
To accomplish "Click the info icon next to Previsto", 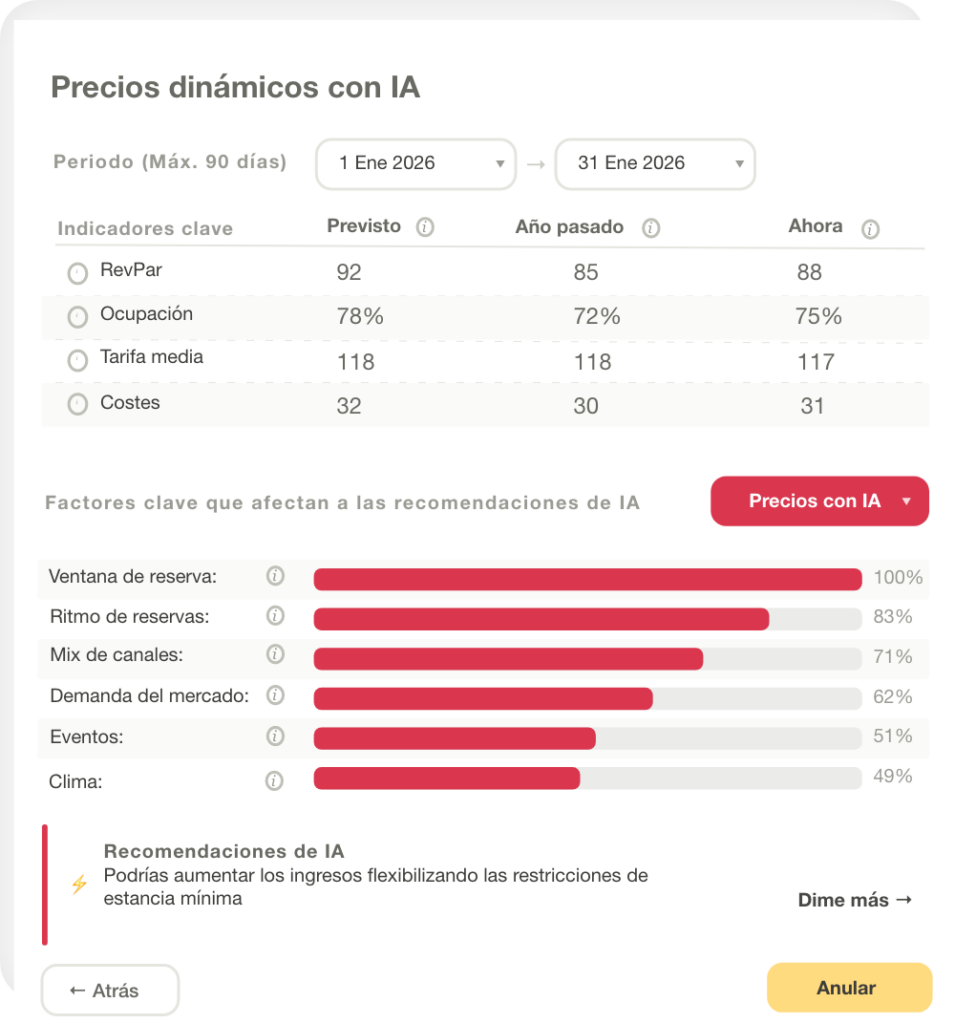I will (425, 227).
